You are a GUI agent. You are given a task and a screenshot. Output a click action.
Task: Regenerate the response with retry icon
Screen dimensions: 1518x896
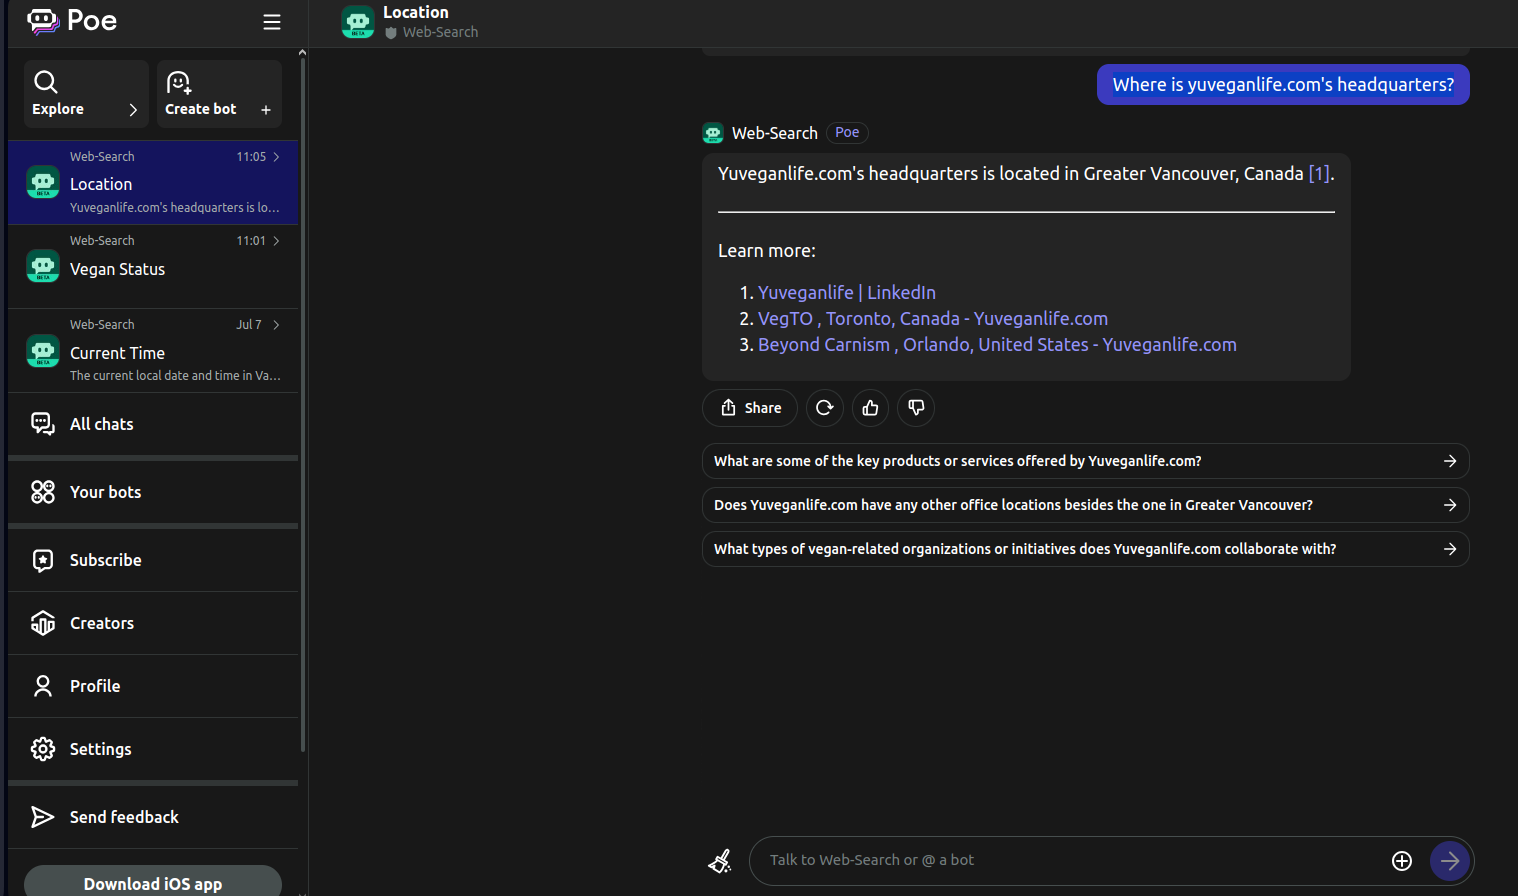click(825, 408)
